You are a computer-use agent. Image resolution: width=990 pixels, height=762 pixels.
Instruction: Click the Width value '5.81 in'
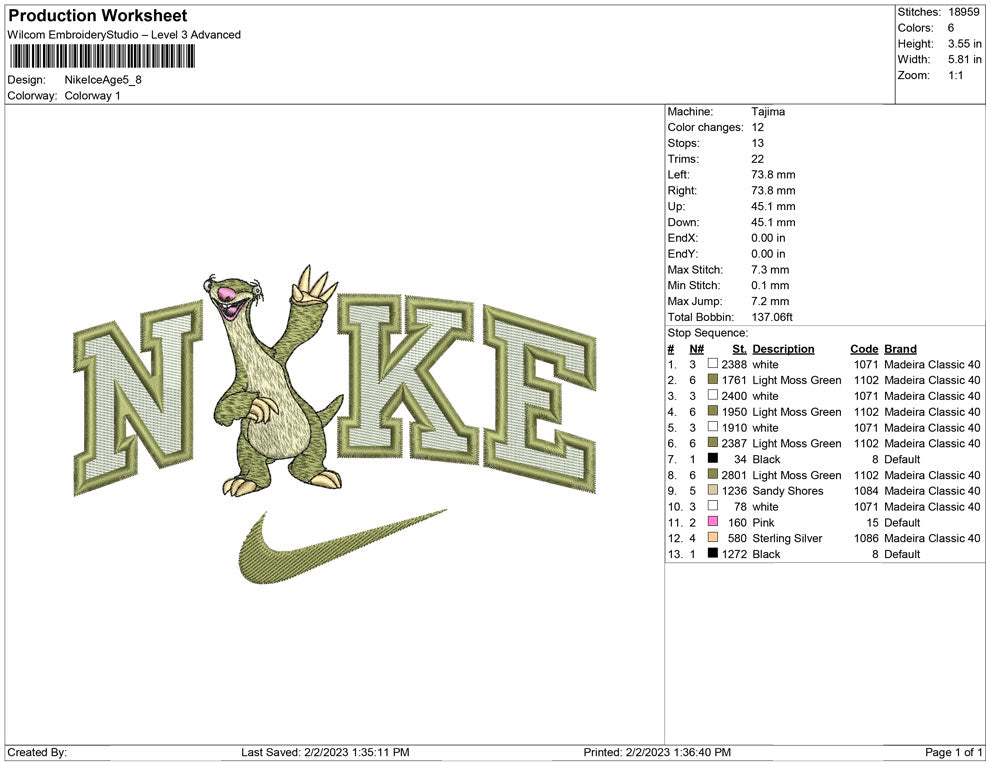[x=964, y=59]
